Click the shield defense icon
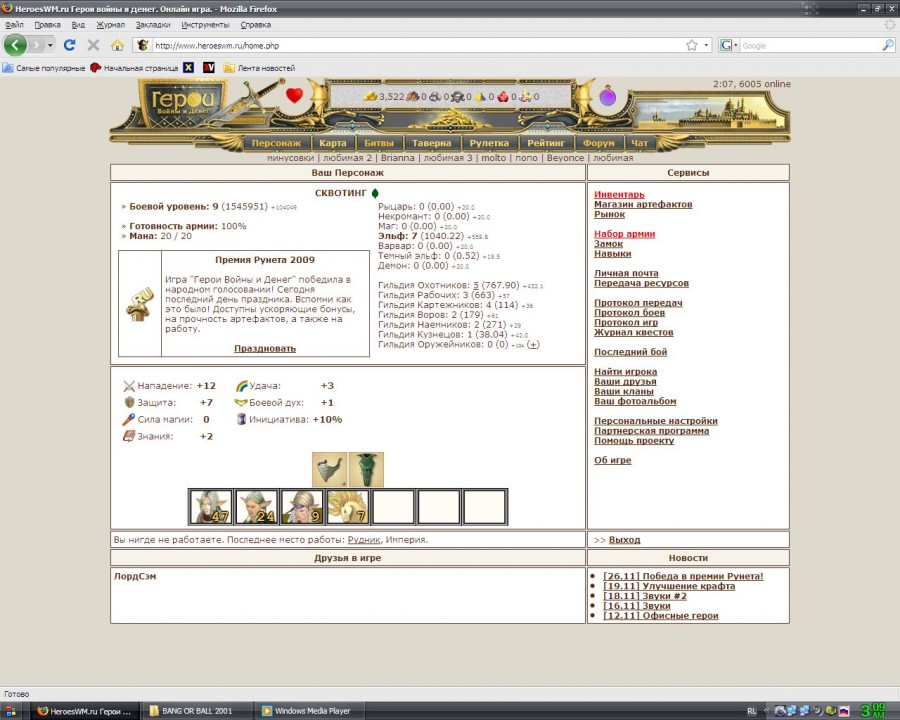Image resolution: width=900 pixels, height=720 pixels. click(x=129, y=402)
